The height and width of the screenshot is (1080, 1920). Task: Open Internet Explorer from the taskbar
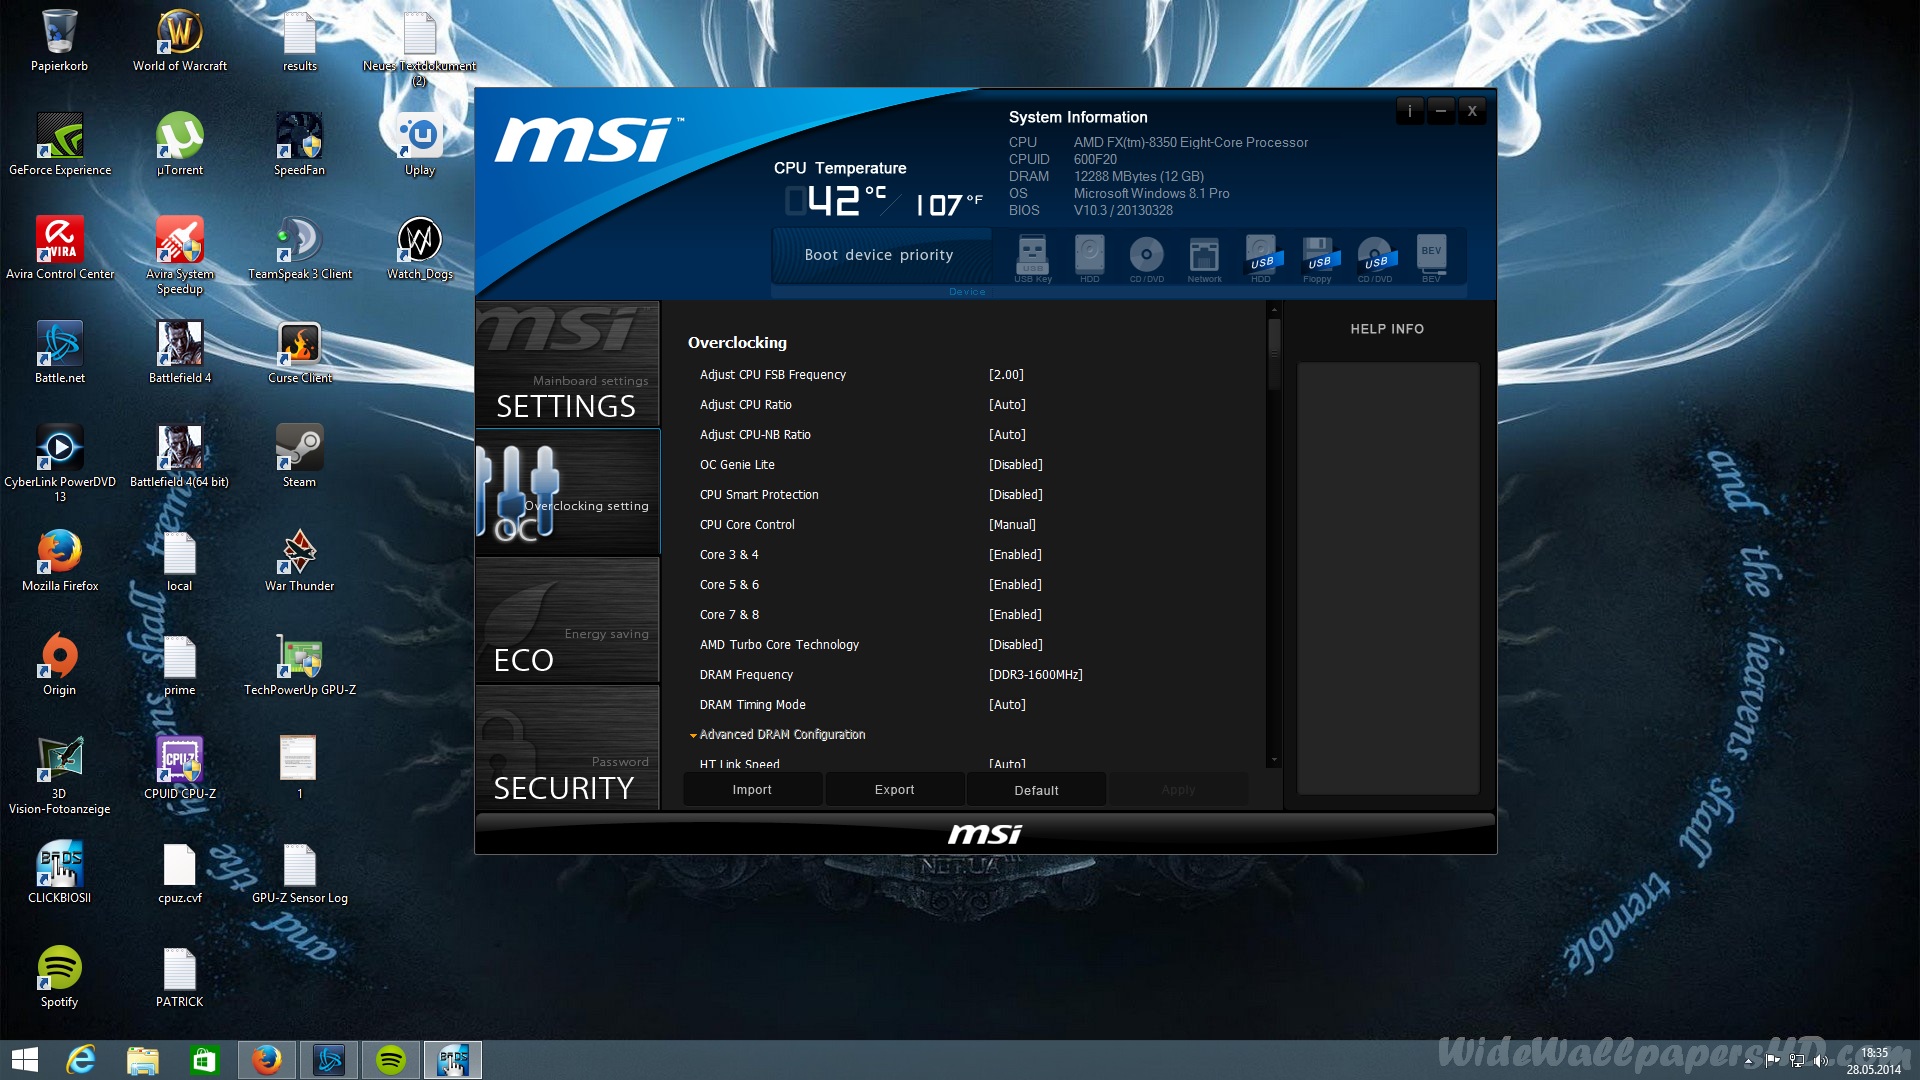click(x=81, y=1060)
